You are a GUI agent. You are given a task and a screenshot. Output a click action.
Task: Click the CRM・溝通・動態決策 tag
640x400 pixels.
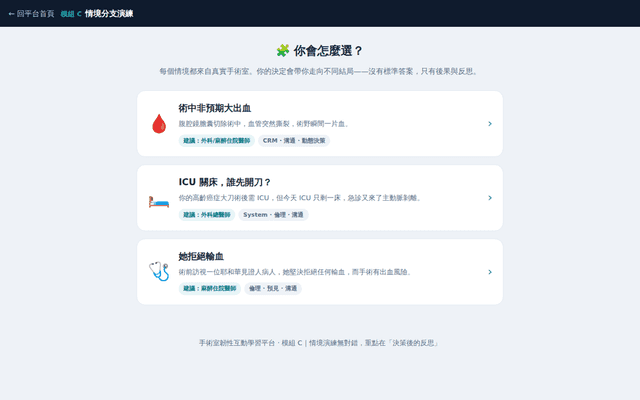(x=294, y=140)
